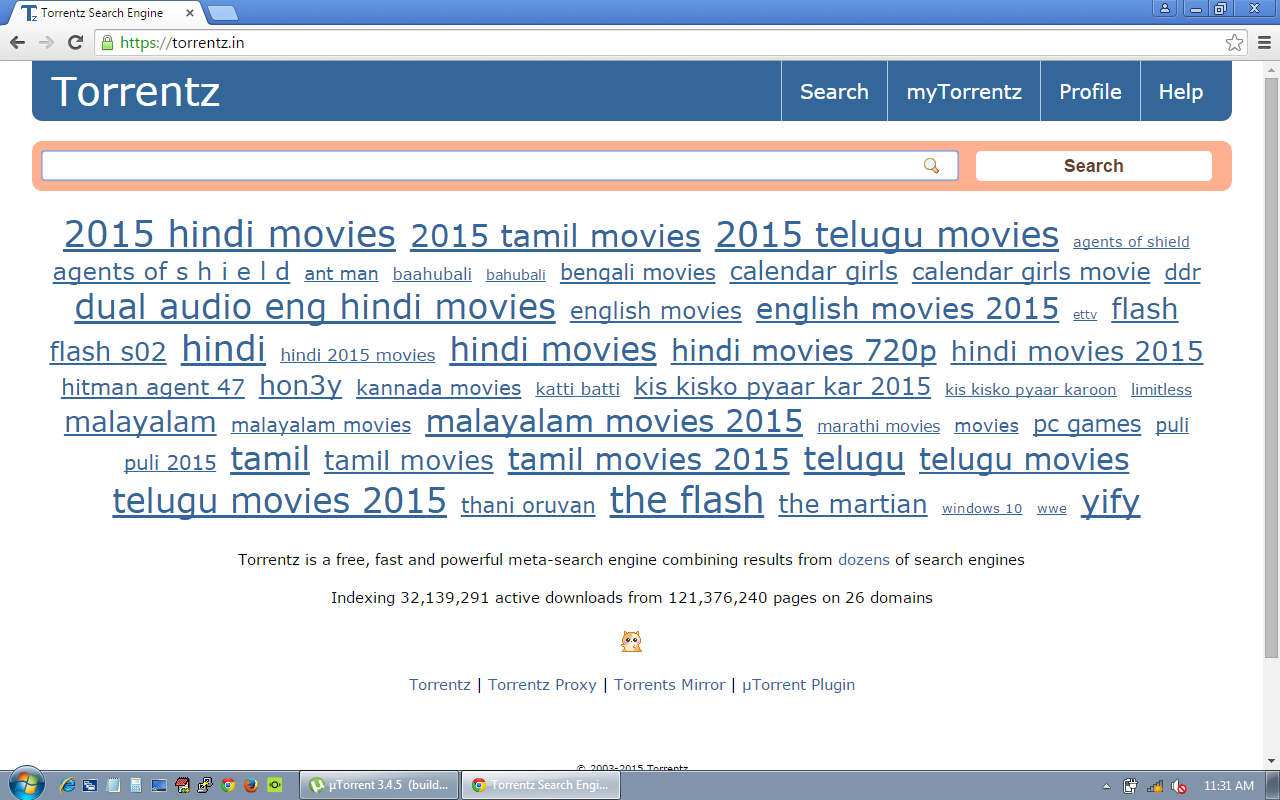The width and height of the screenshot is (1280, 800).
Task: Click the hamster icon below the indexing stats
Action: 631,642
